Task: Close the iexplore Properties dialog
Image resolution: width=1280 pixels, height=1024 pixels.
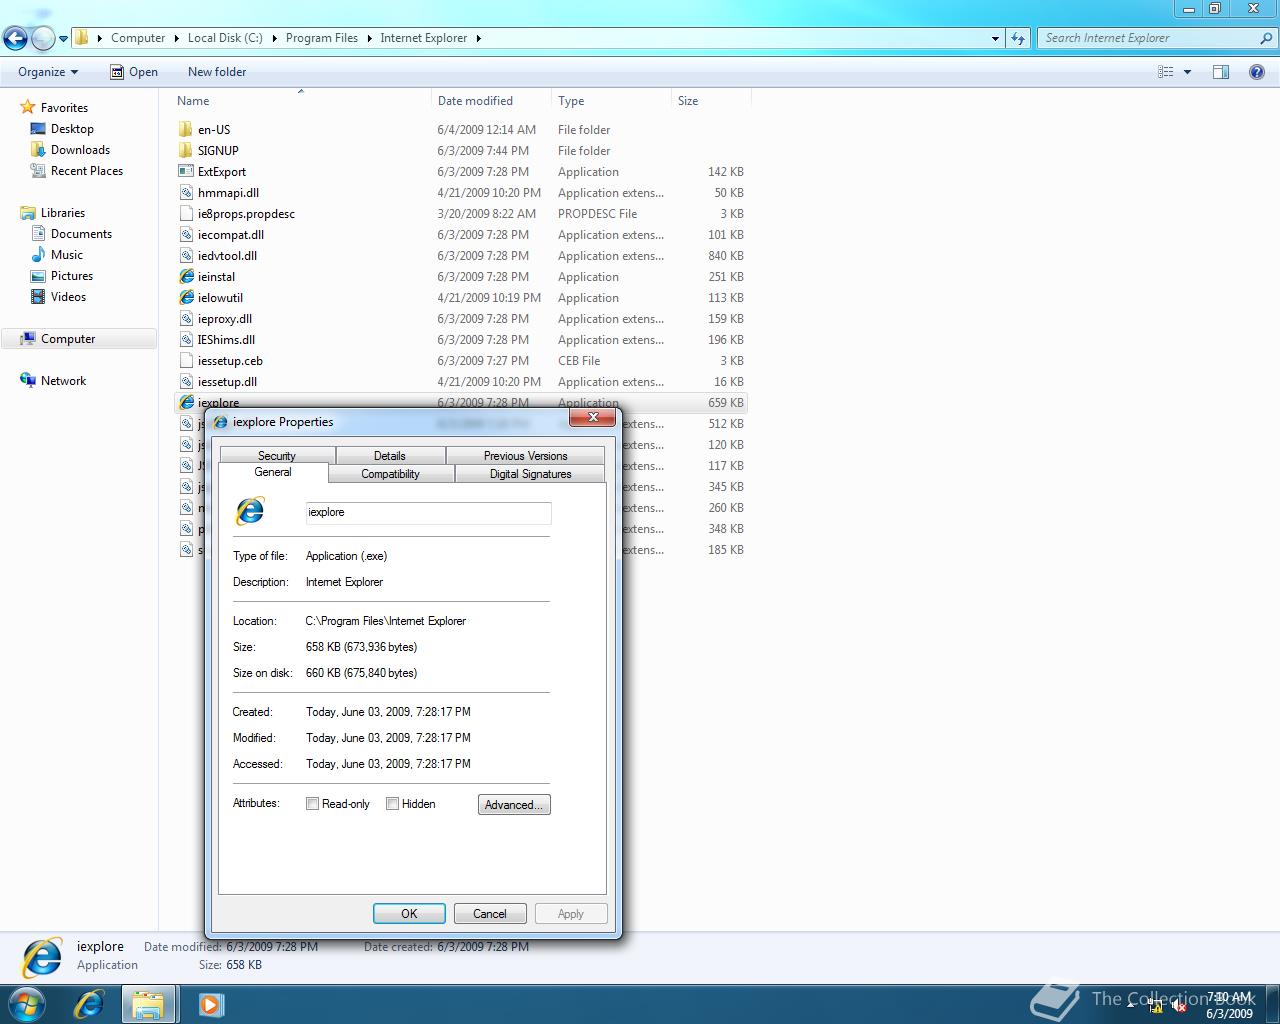Action: [x=592, y=417]
